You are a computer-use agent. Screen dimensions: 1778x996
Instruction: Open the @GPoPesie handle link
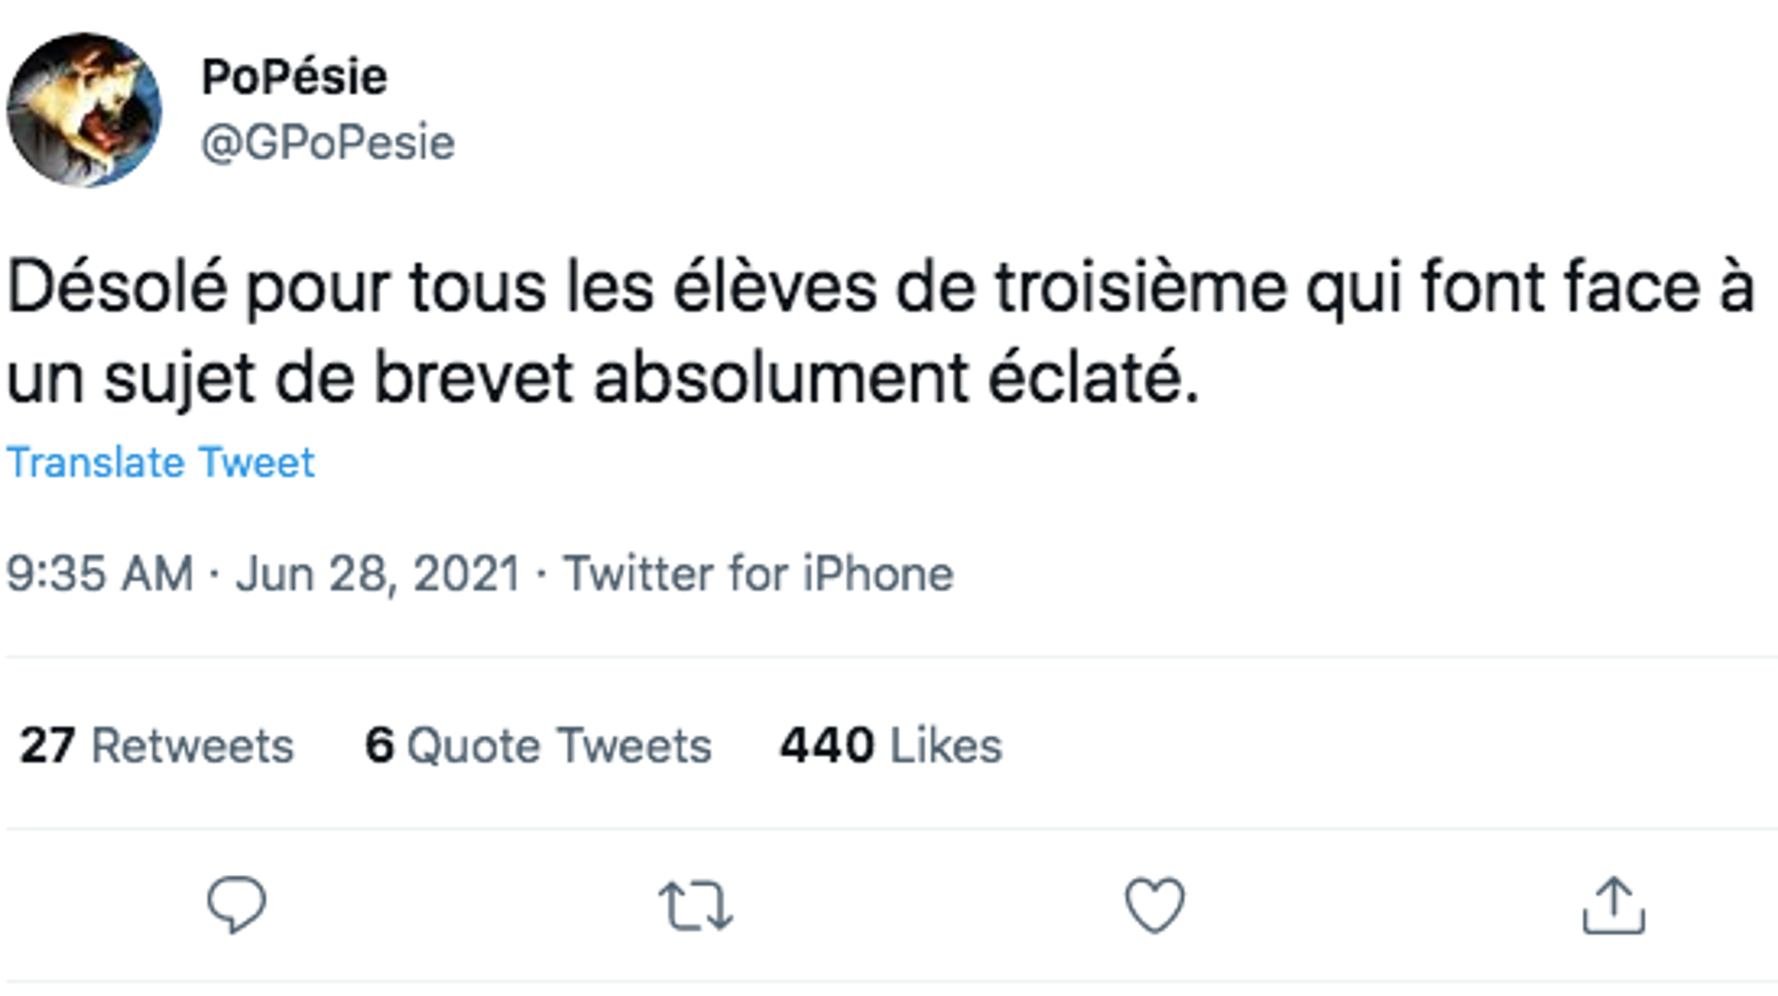pyautogui.click(x=328, y=143)
